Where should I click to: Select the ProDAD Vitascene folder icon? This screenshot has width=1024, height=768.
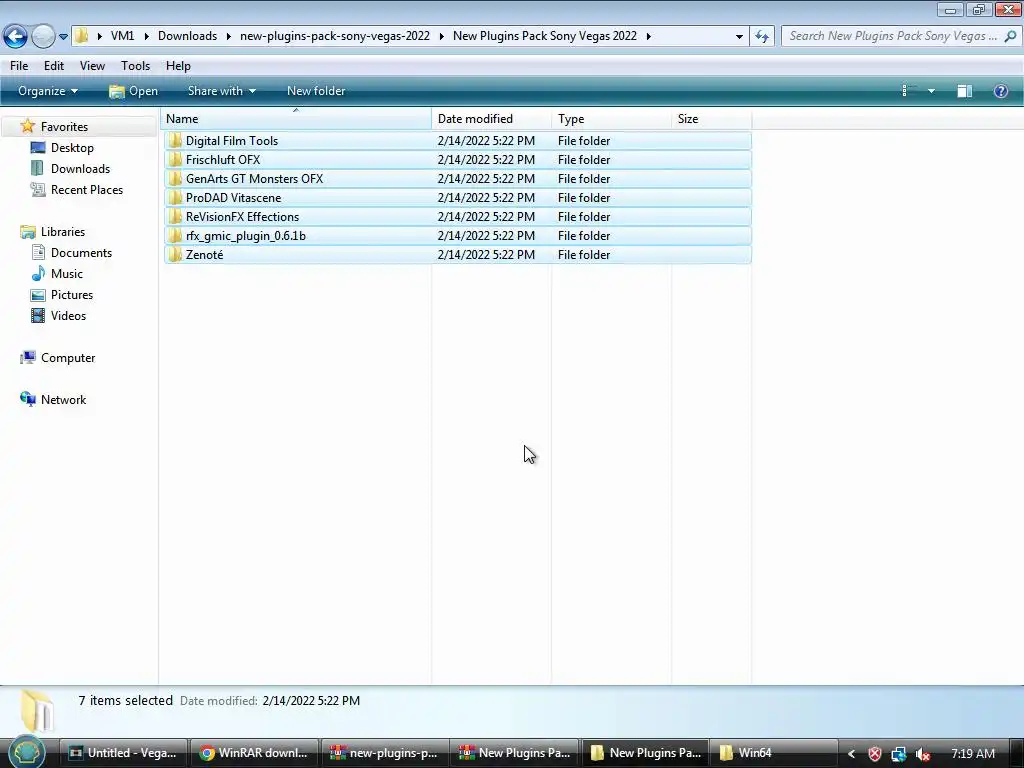click(x=174, y=197)
